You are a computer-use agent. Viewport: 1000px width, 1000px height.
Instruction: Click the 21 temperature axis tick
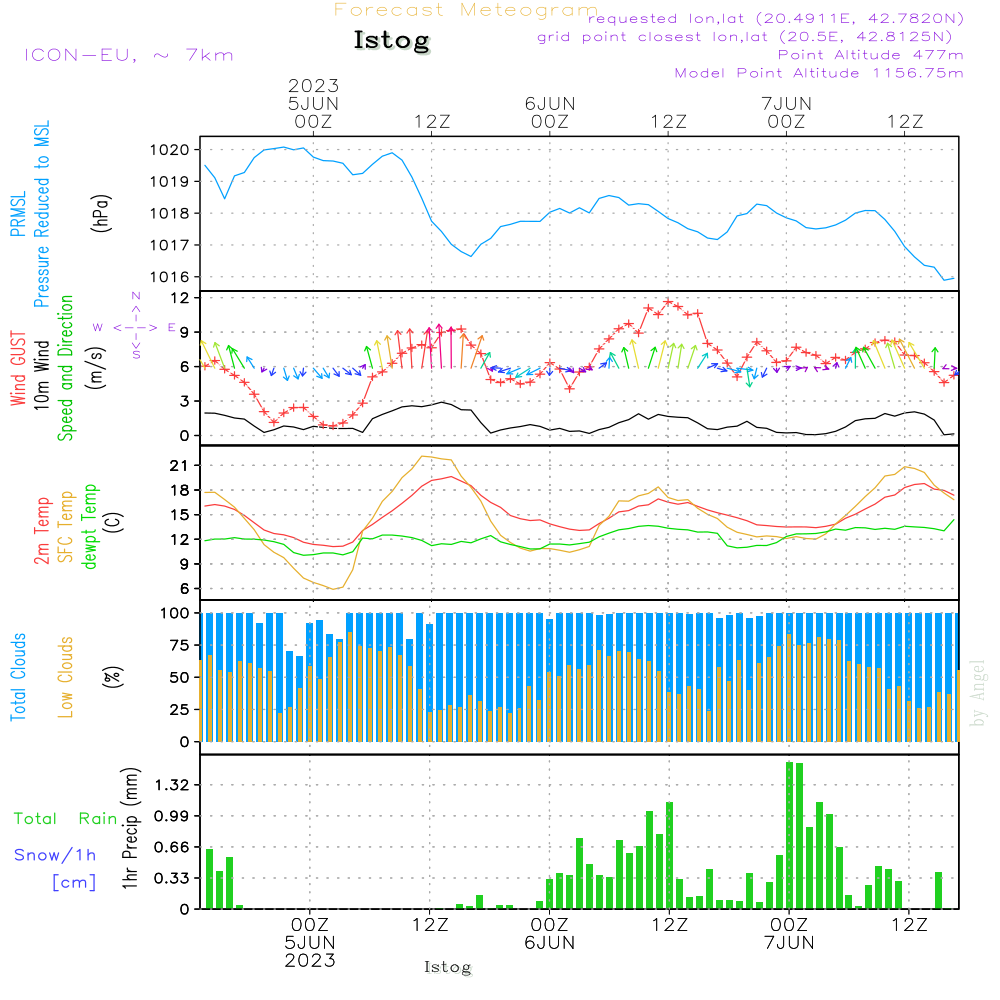pos(179,466)
